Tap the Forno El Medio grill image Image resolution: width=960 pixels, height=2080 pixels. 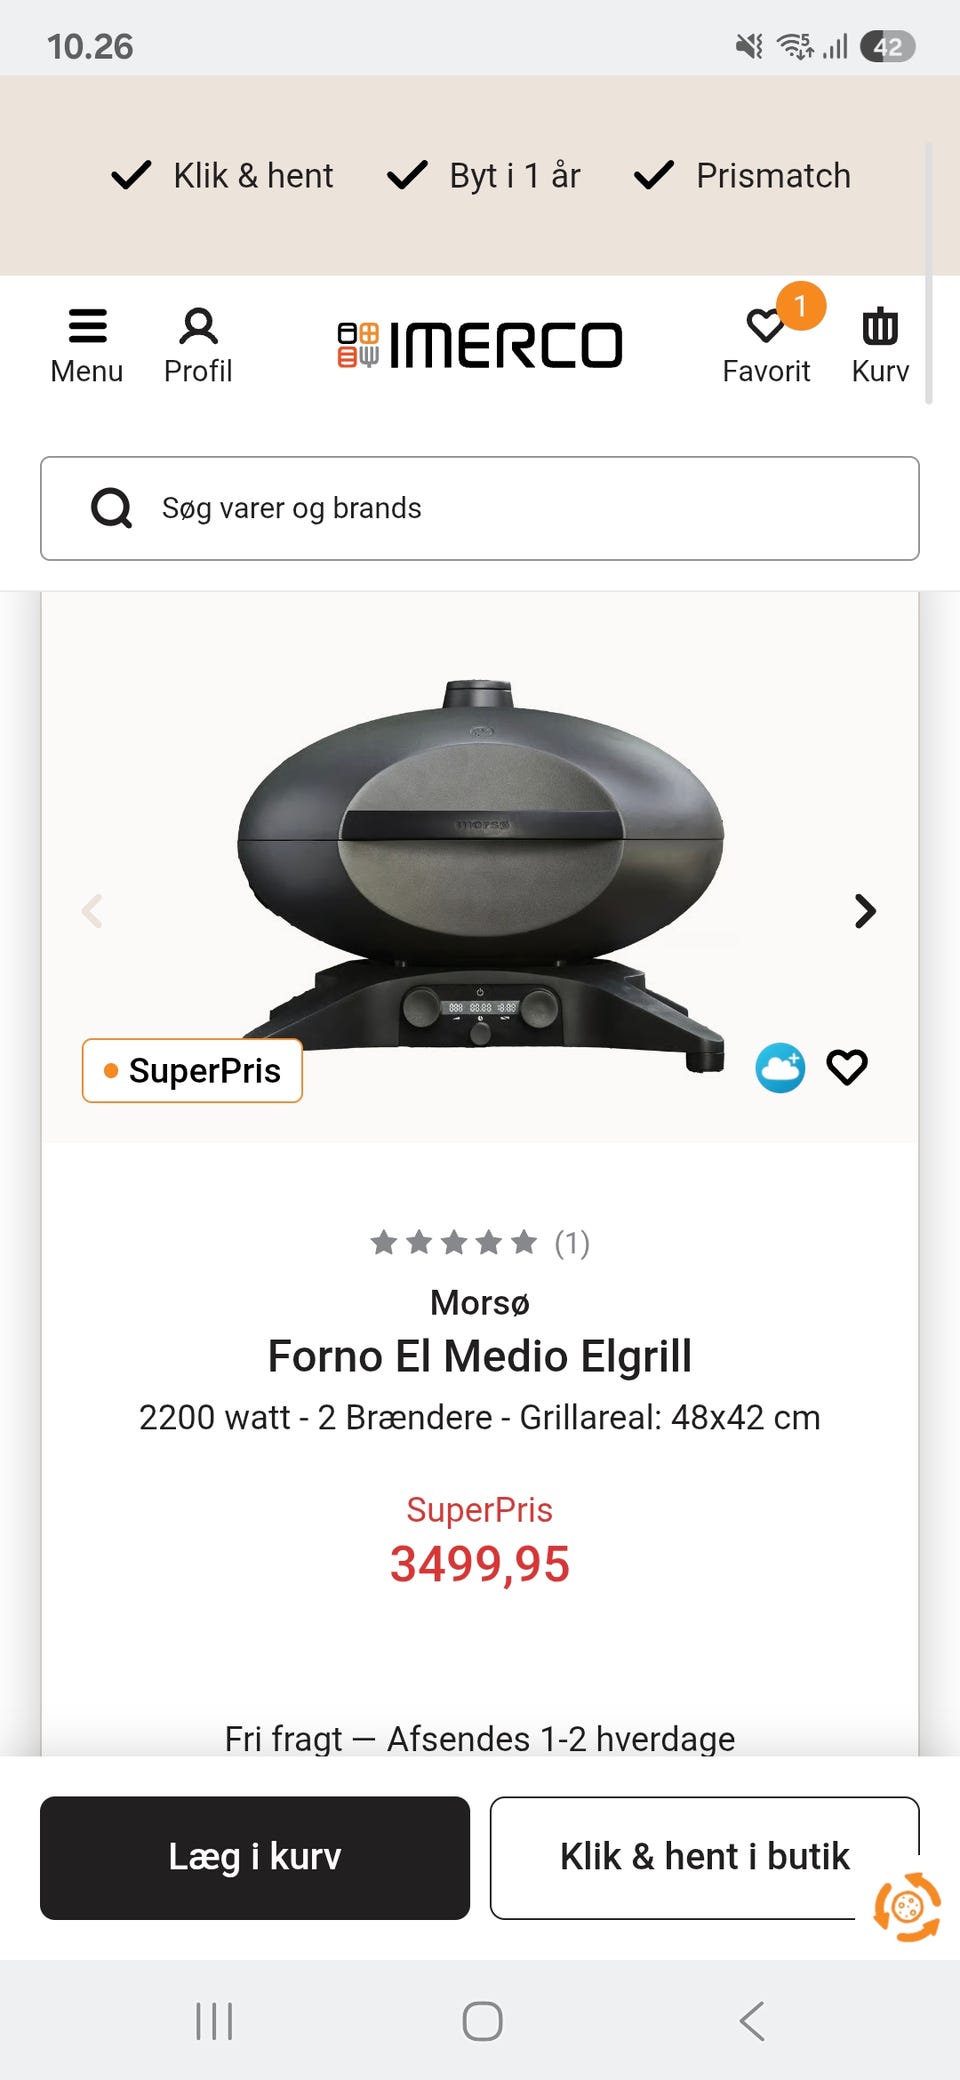point(480,860)
